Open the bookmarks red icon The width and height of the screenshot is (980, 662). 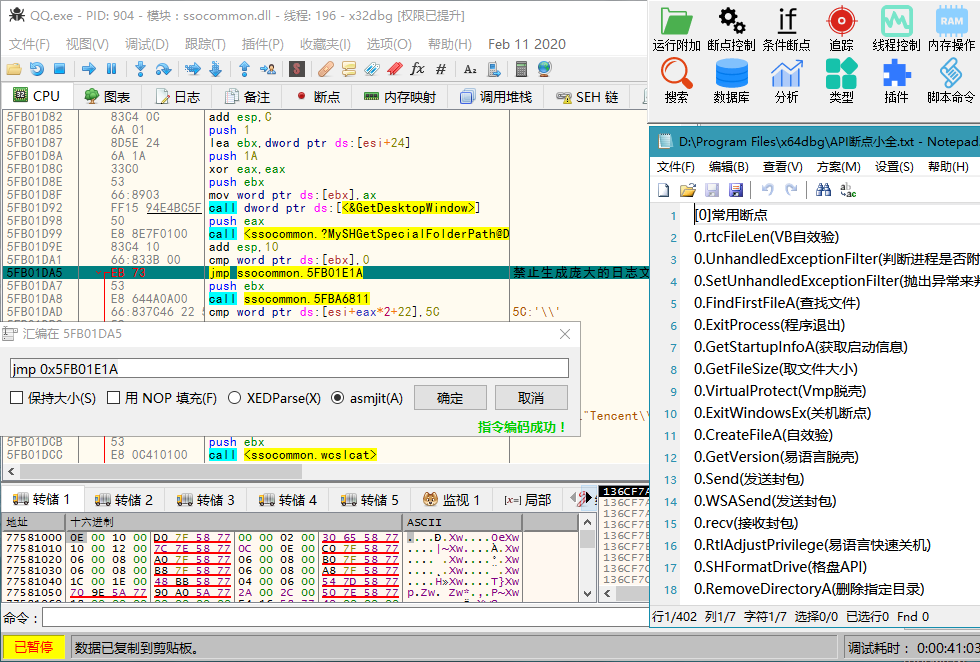394,69
